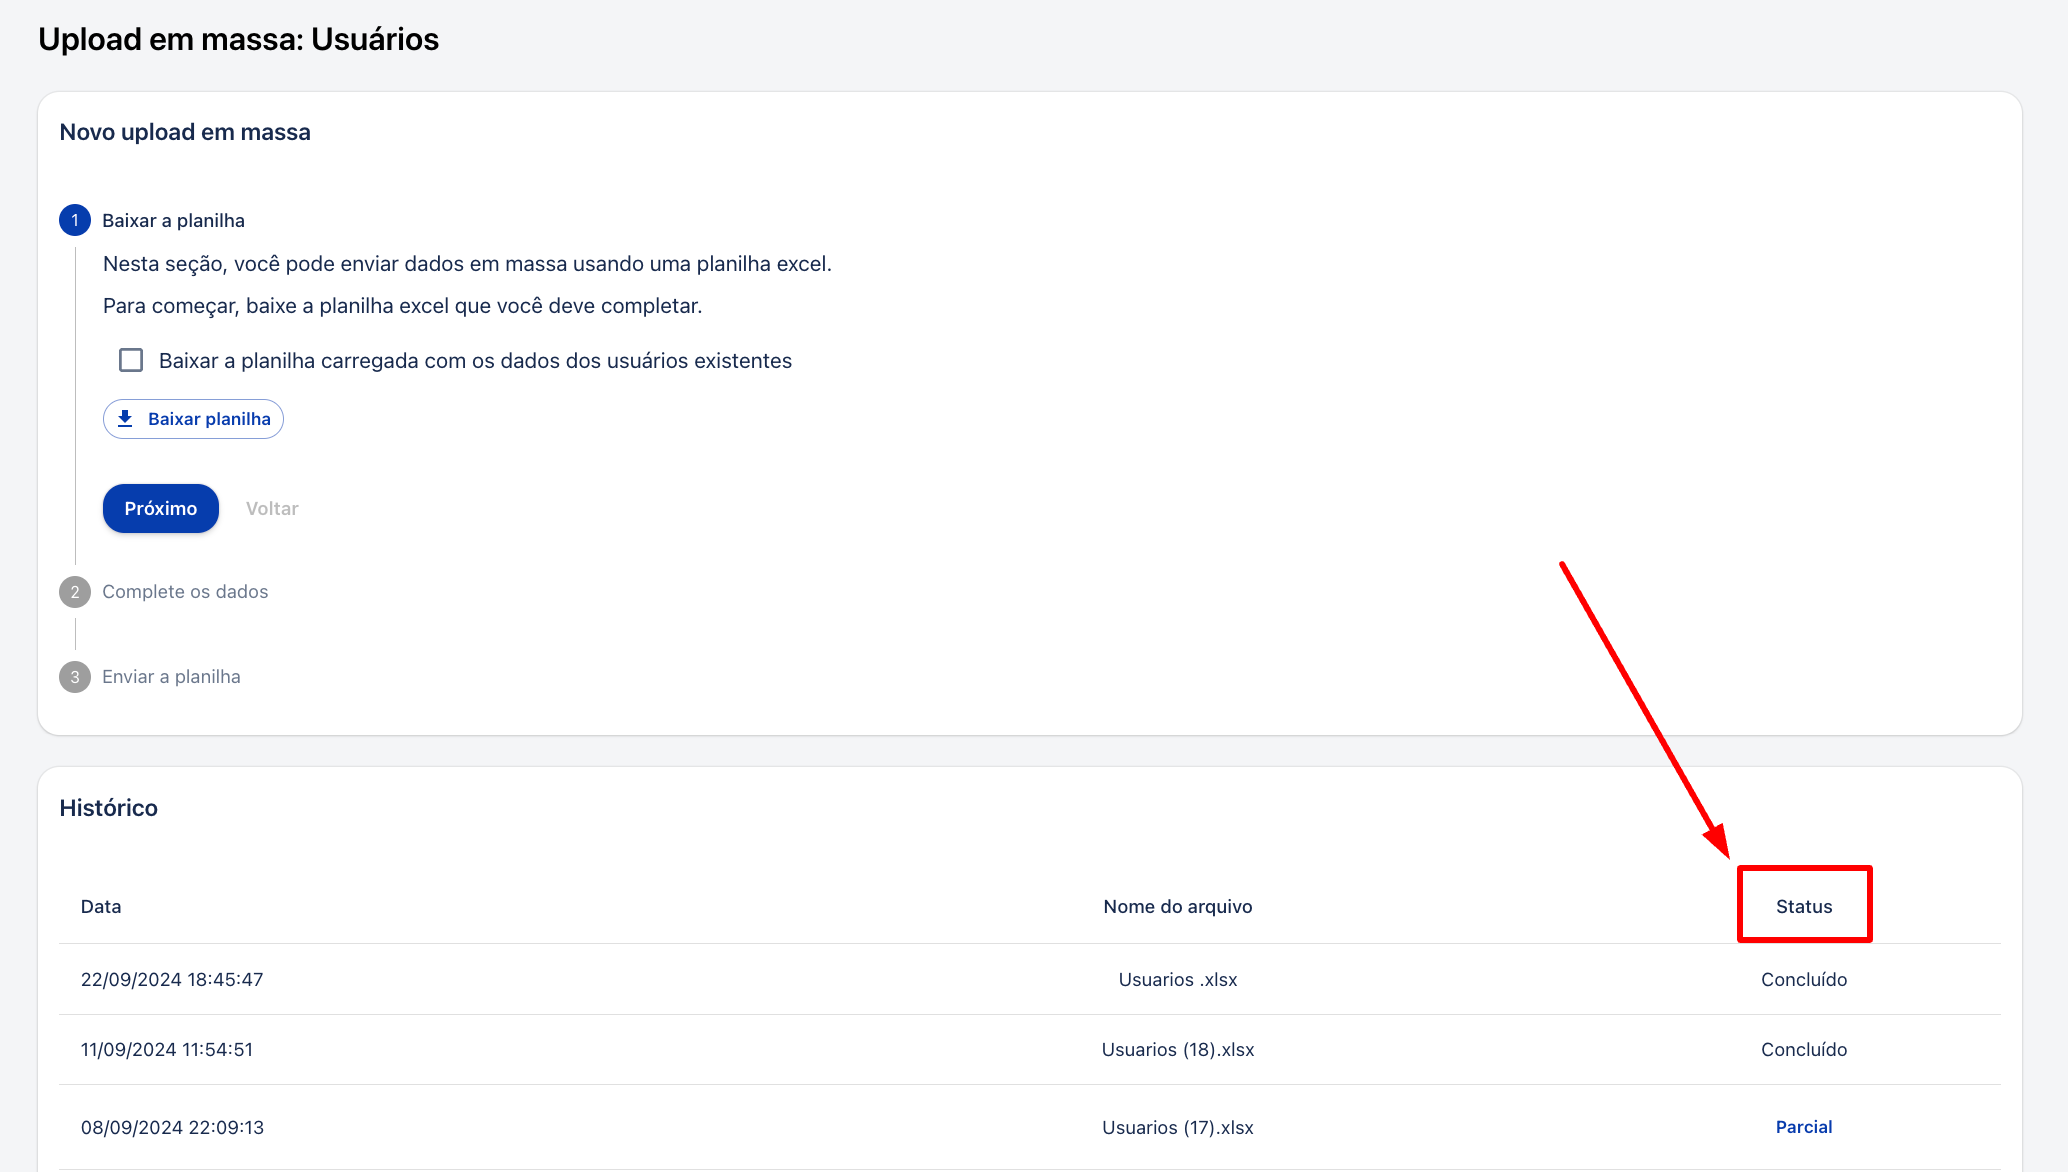Select the Usuarios (17).xlsx file name
The height and width of the screenshot is (1172, 2068).
[x=1177, y=1127]
